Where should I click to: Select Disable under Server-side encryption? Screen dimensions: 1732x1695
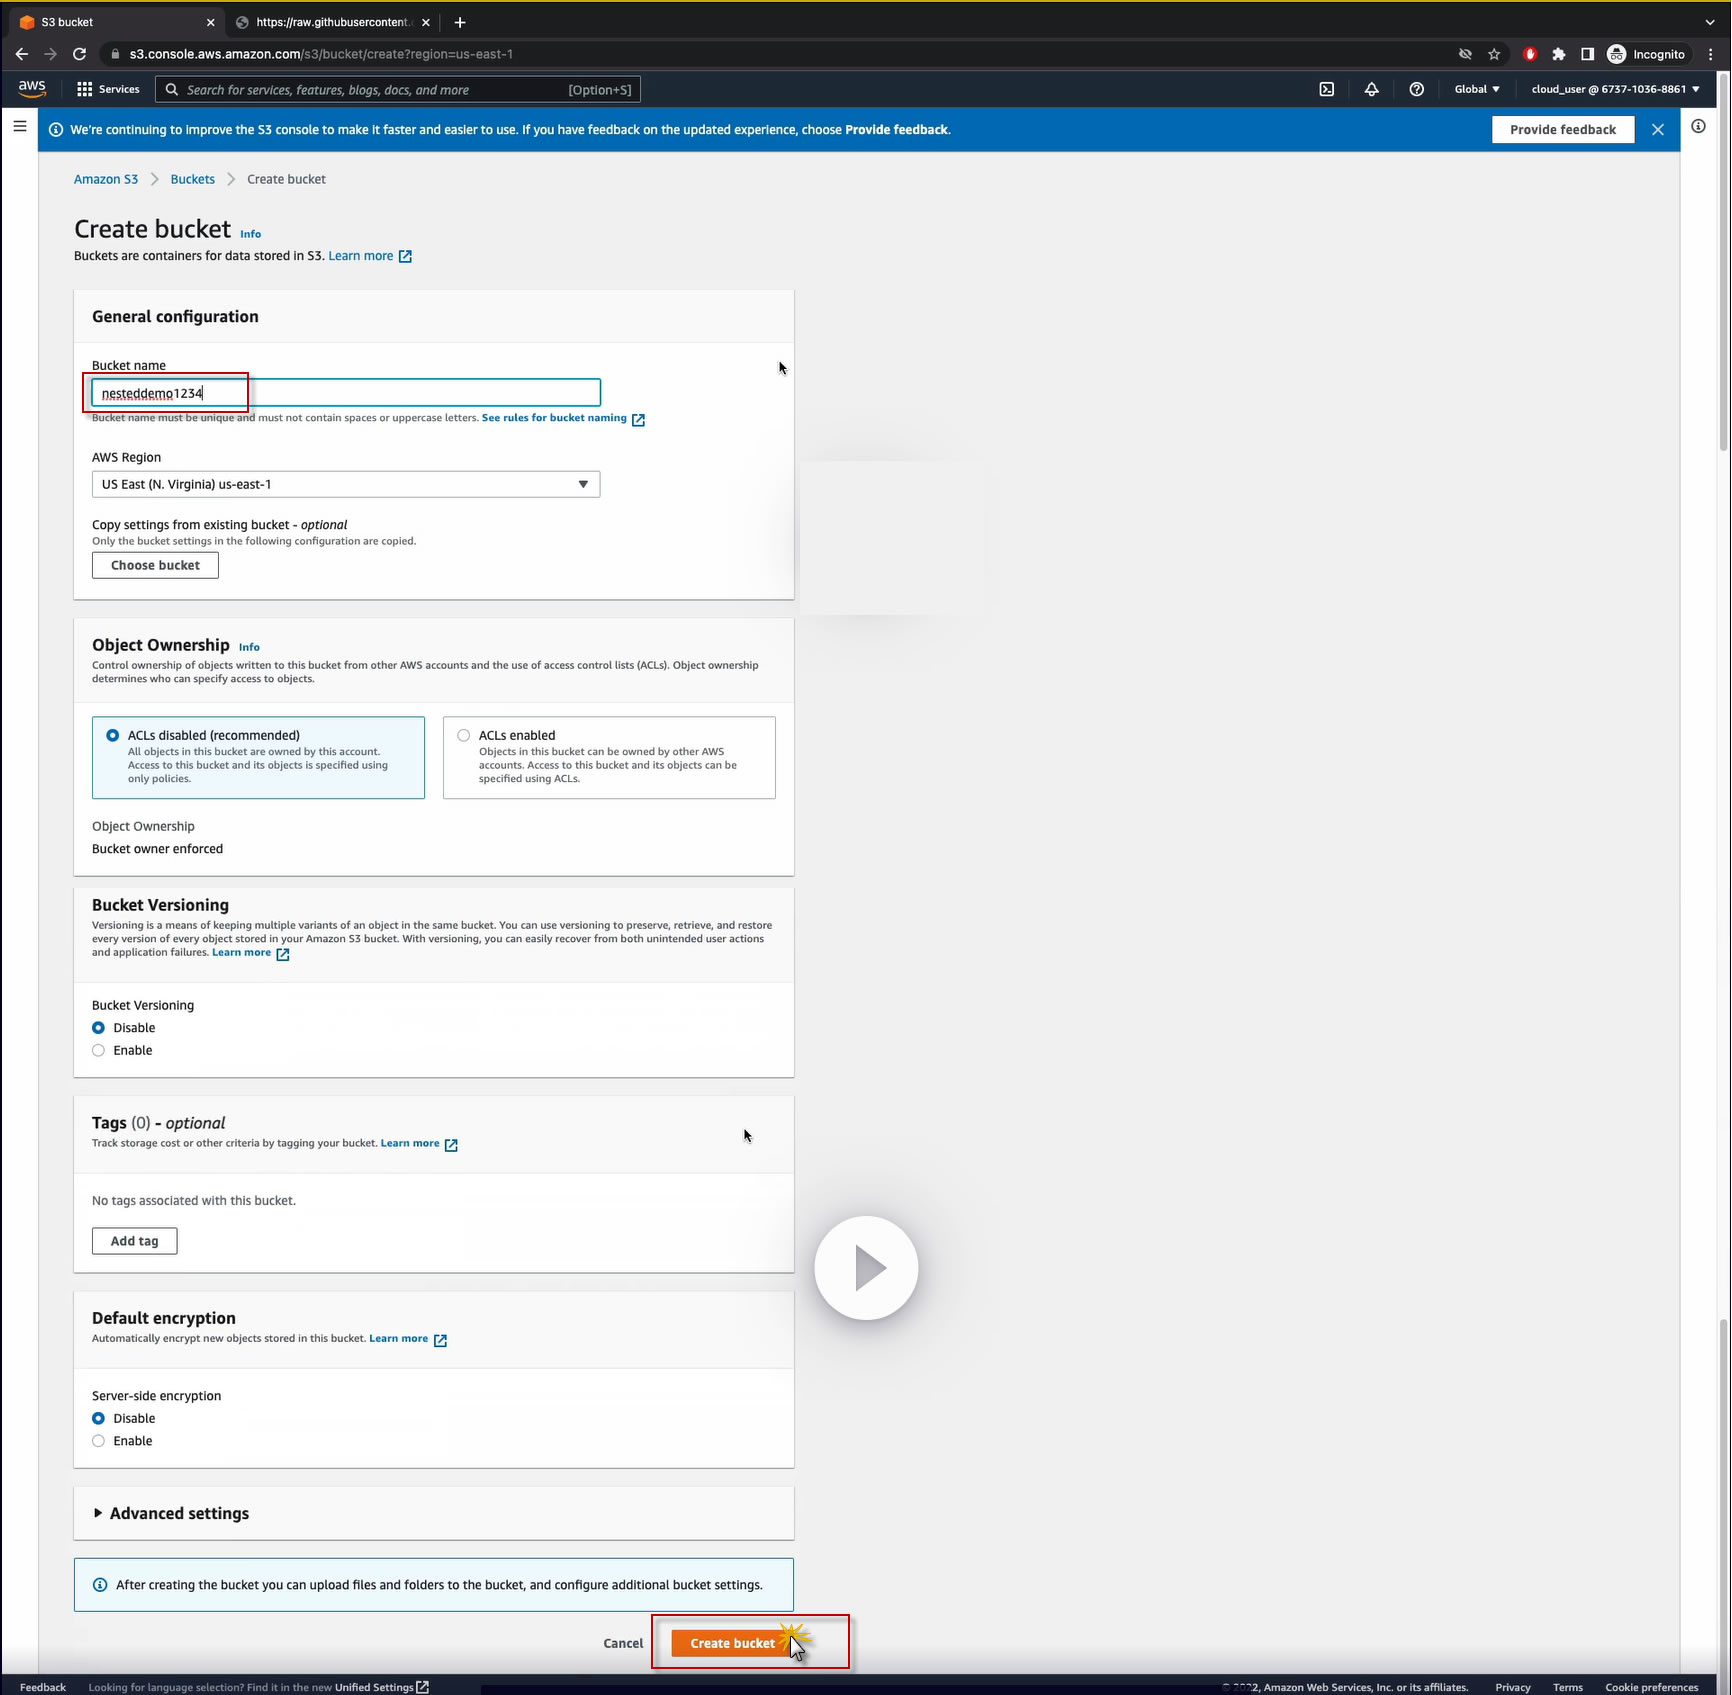(98, 1418)
